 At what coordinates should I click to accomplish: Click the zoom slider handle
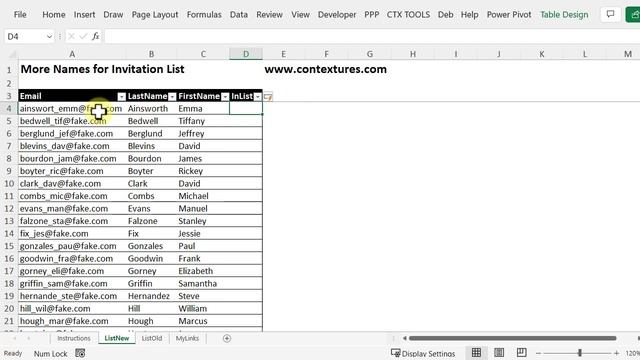(x=580, y=353)
